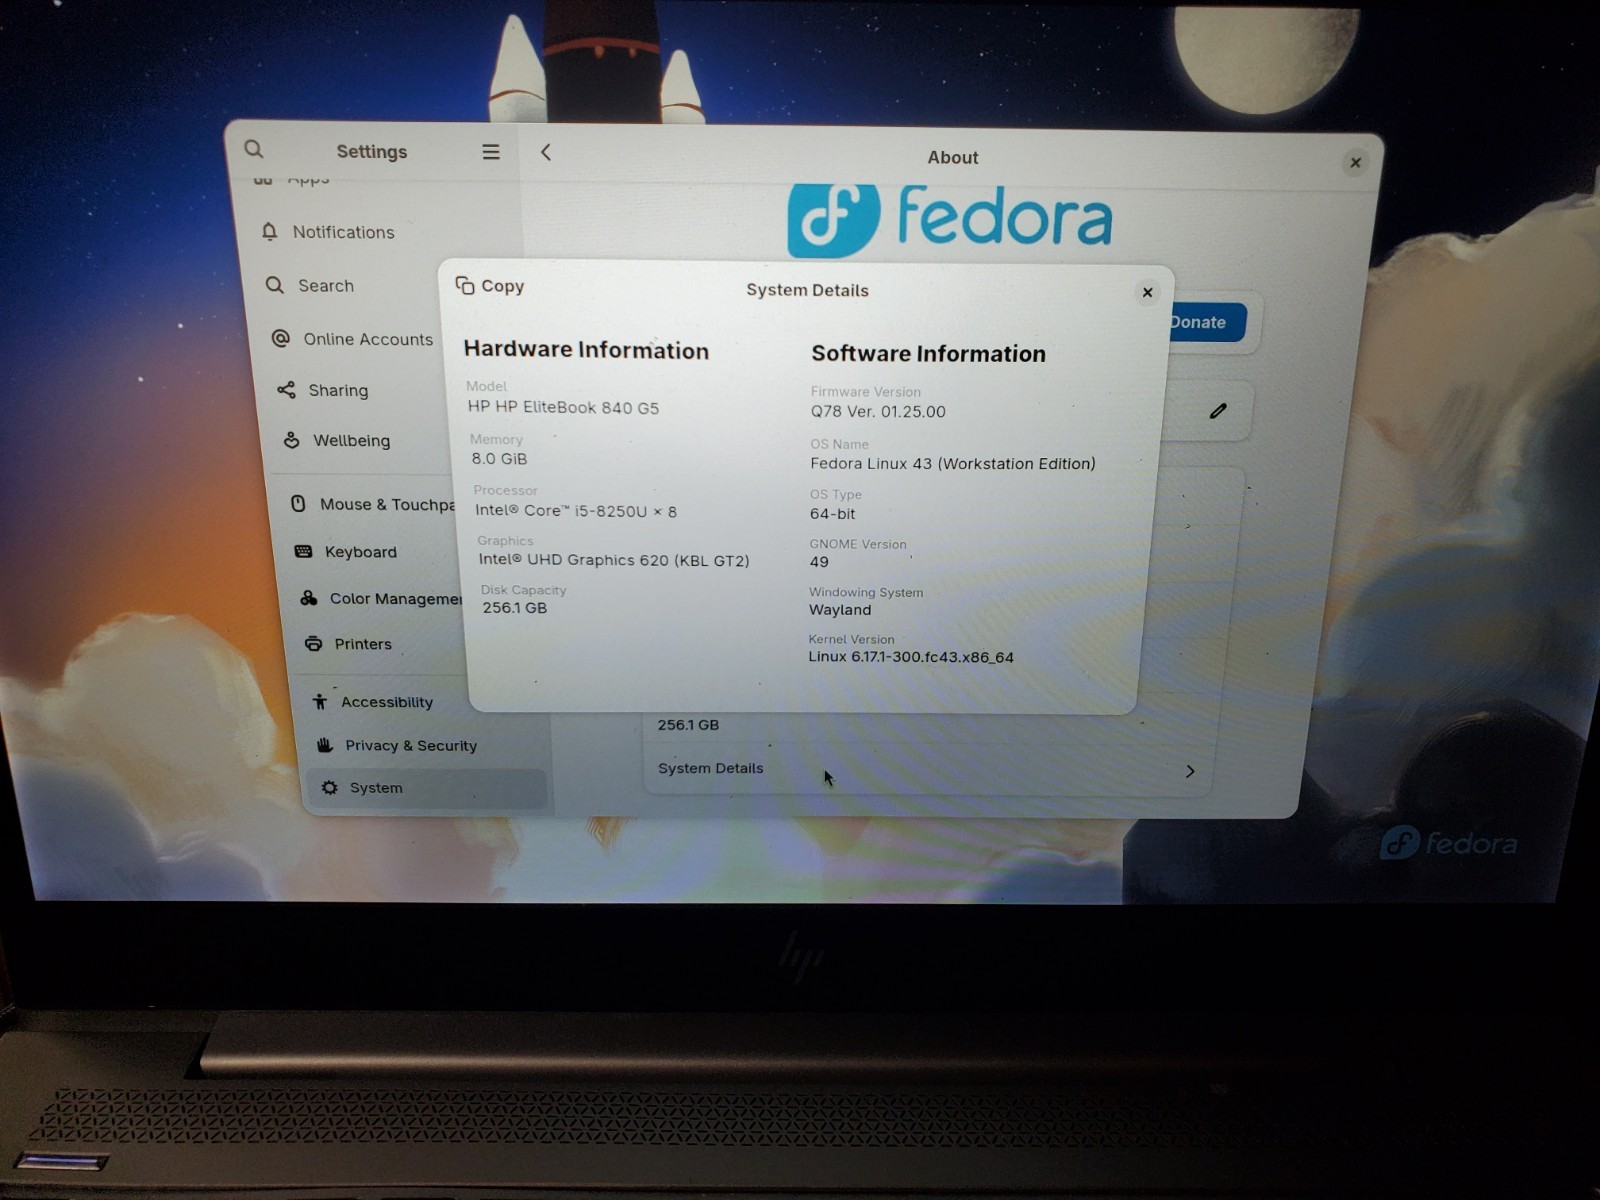
Task: Open the Settings hamburger menu
Action: pos(491,152)
